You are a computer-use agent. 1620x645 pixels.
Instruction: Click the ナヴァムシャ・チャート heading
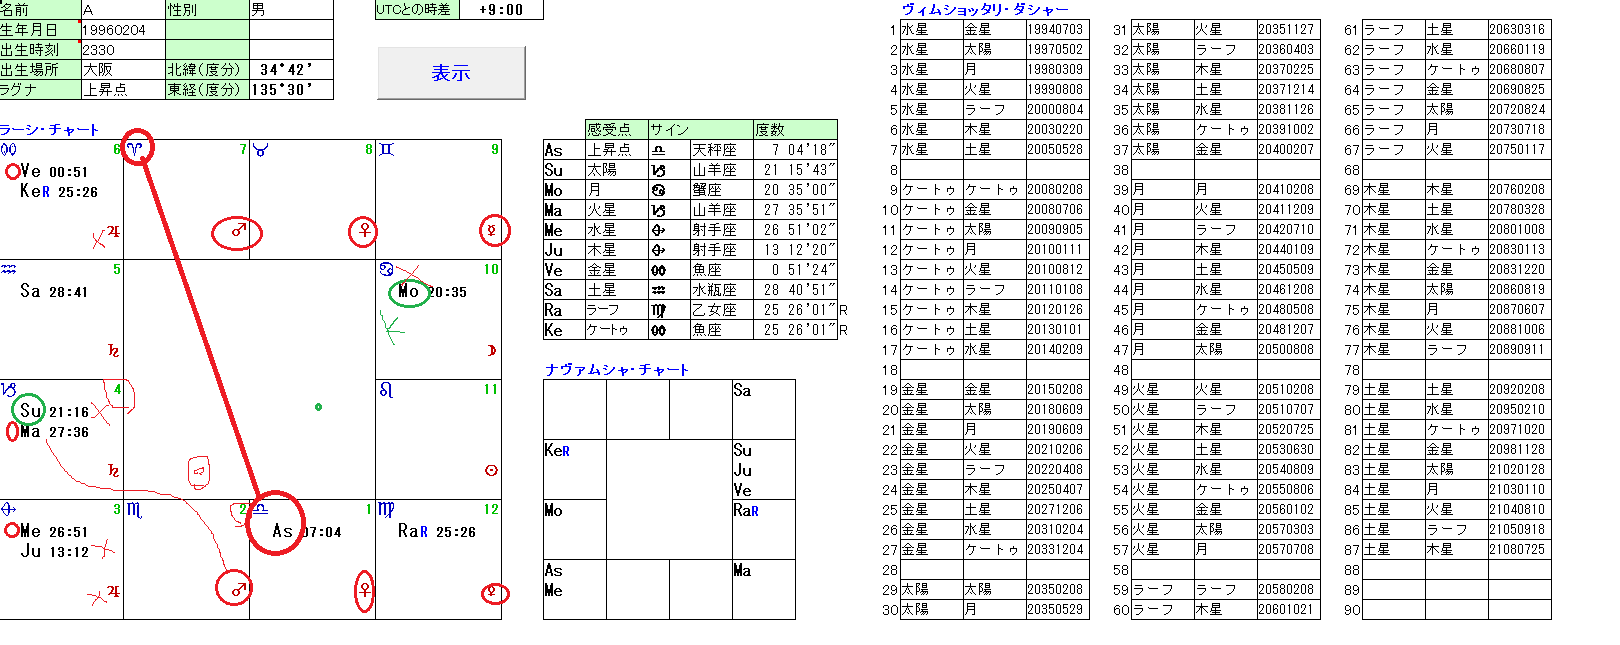[617, 370]
